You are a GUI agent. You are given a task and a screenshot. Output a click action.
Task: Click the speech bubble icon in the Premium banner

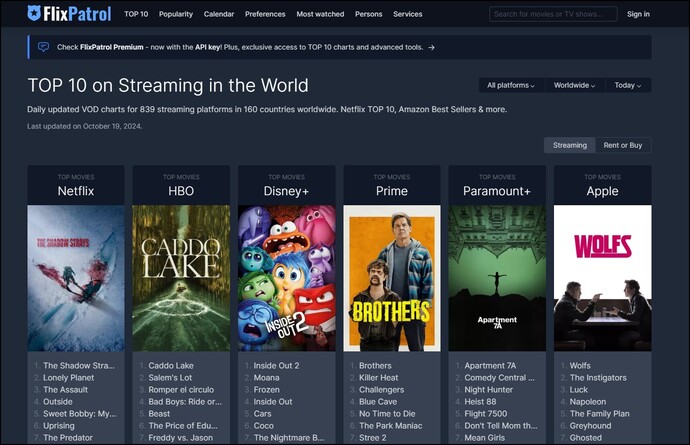(43, 47)
